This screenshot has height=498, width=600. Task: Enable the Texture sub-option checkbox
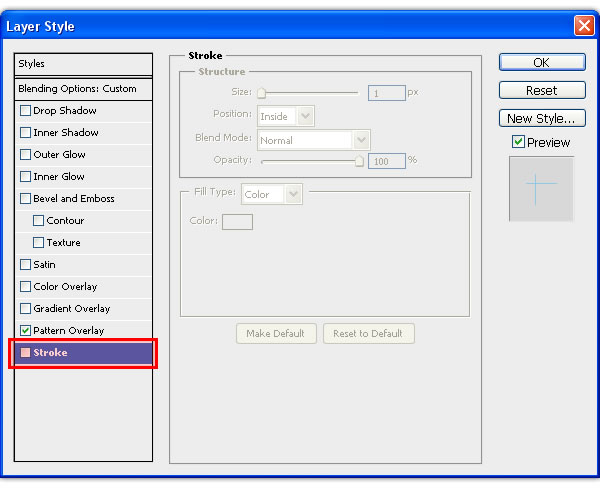(x=38, y=242)
